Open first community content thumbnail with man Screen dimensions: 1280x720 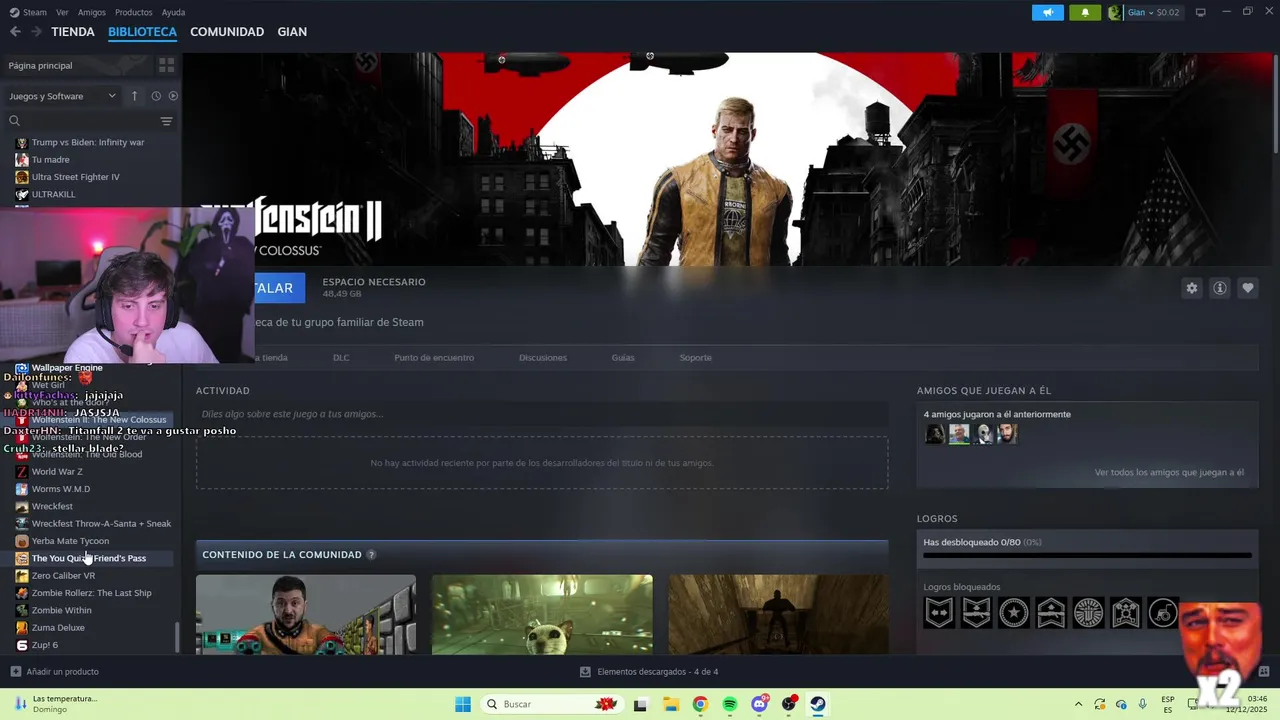click(306, 614)
